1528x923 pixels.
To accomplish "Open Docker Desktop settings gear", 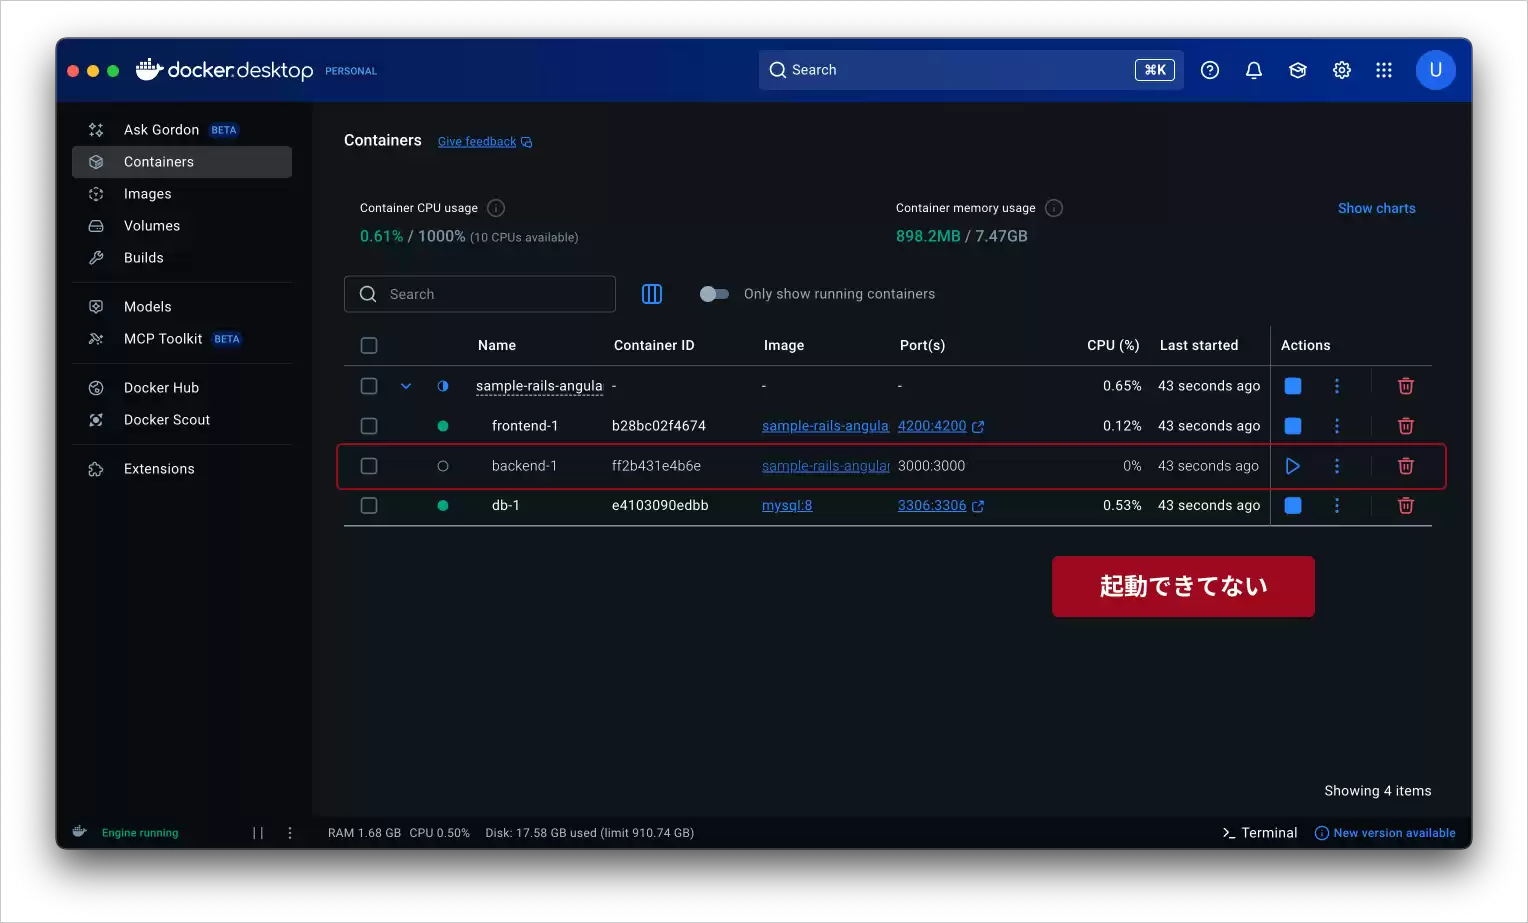I will coord(1341,70).
